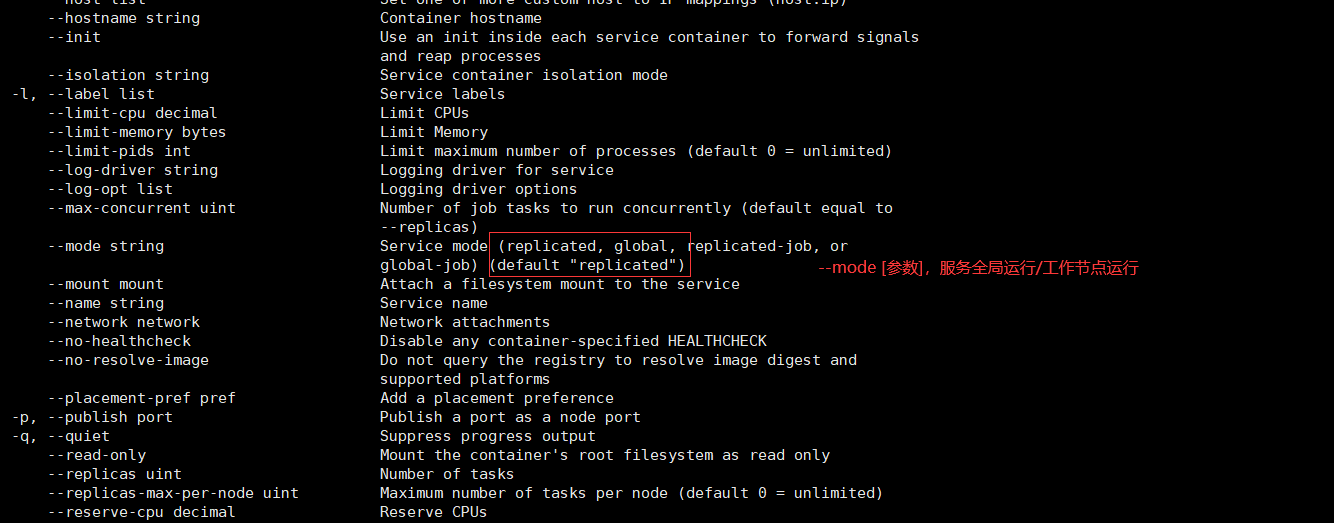
Task: Click the default "replicated" text in red box
Action: pyautogui.click(x=587, y=265)
